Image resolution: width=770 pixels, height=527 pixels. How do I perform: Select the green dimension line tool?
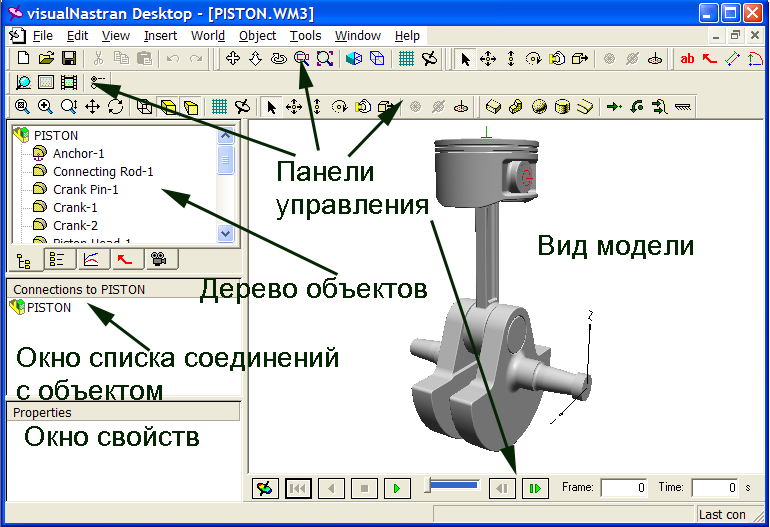point(732,59)
